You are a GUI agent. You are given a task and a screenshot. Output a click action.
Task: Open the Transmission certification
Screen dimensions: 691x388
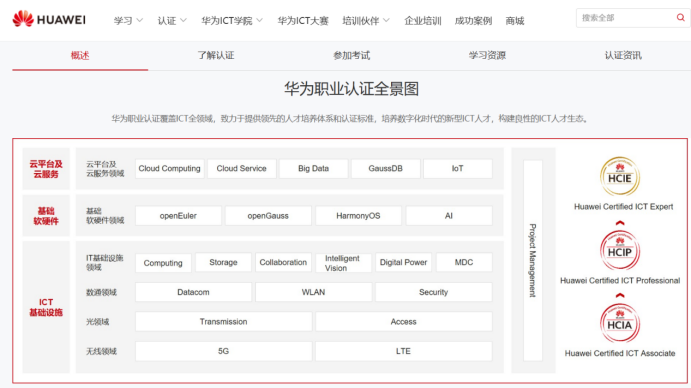pos(223,321)
